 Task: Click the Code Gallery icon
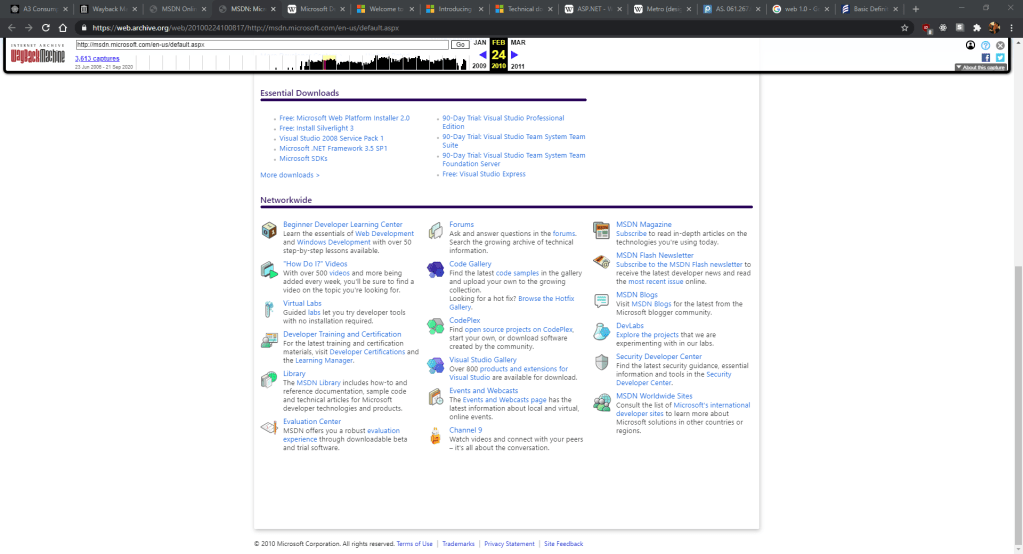point(435,270)
